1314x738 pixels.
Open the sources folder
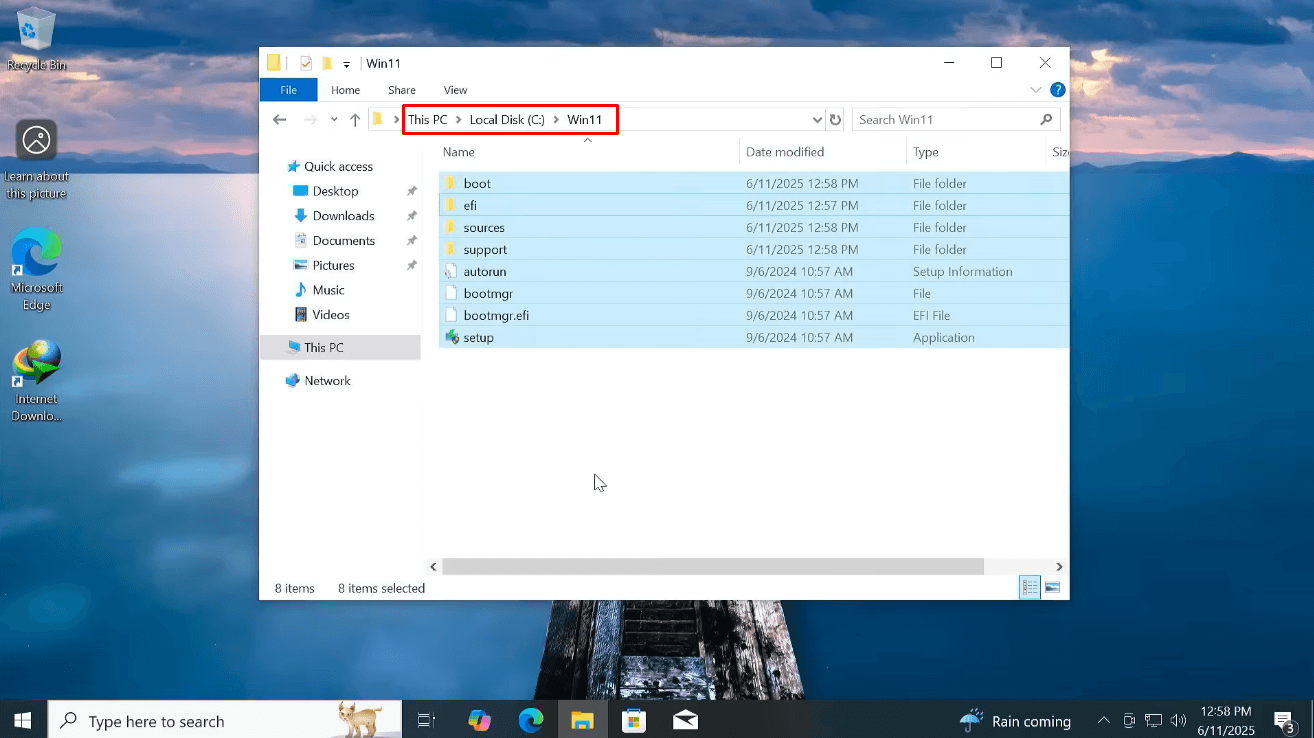coord(483,227)
